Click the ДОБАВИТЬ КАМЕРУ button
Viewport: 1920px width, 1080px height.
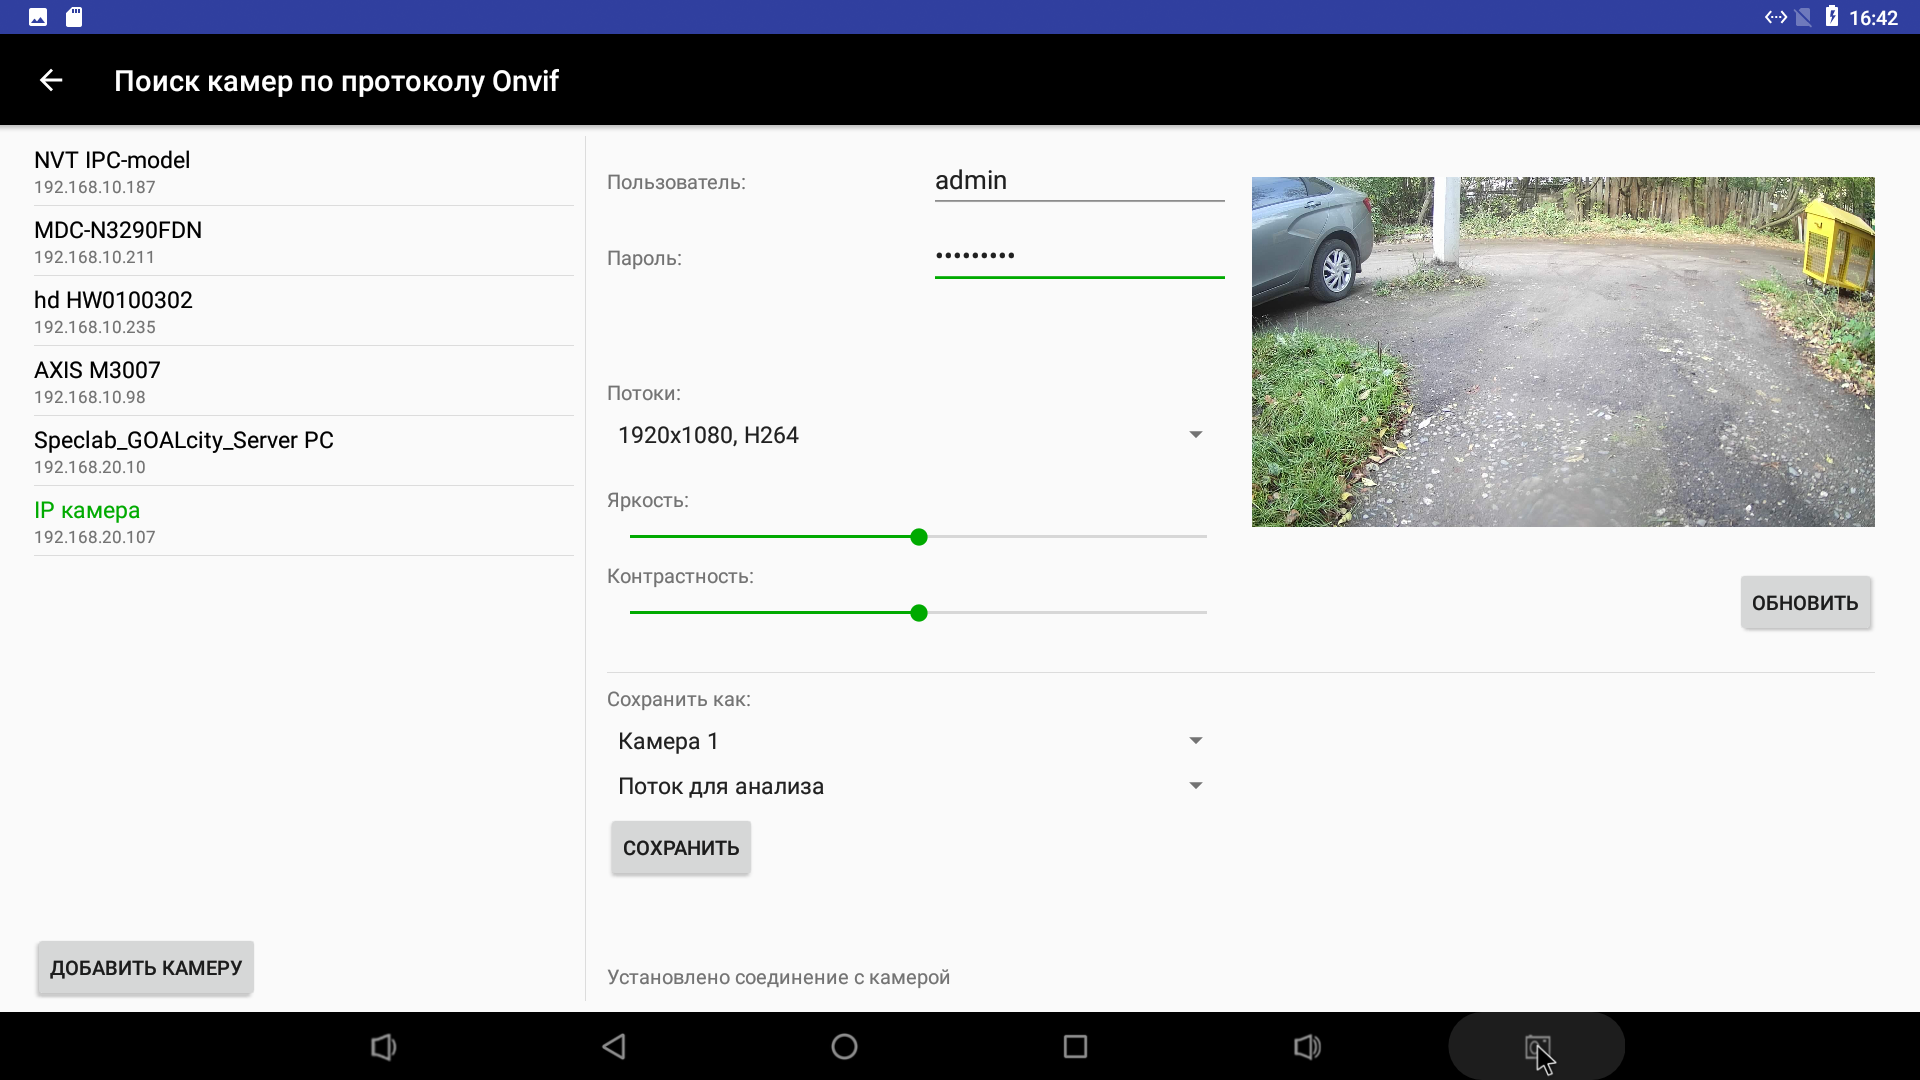tap(146, 968)
